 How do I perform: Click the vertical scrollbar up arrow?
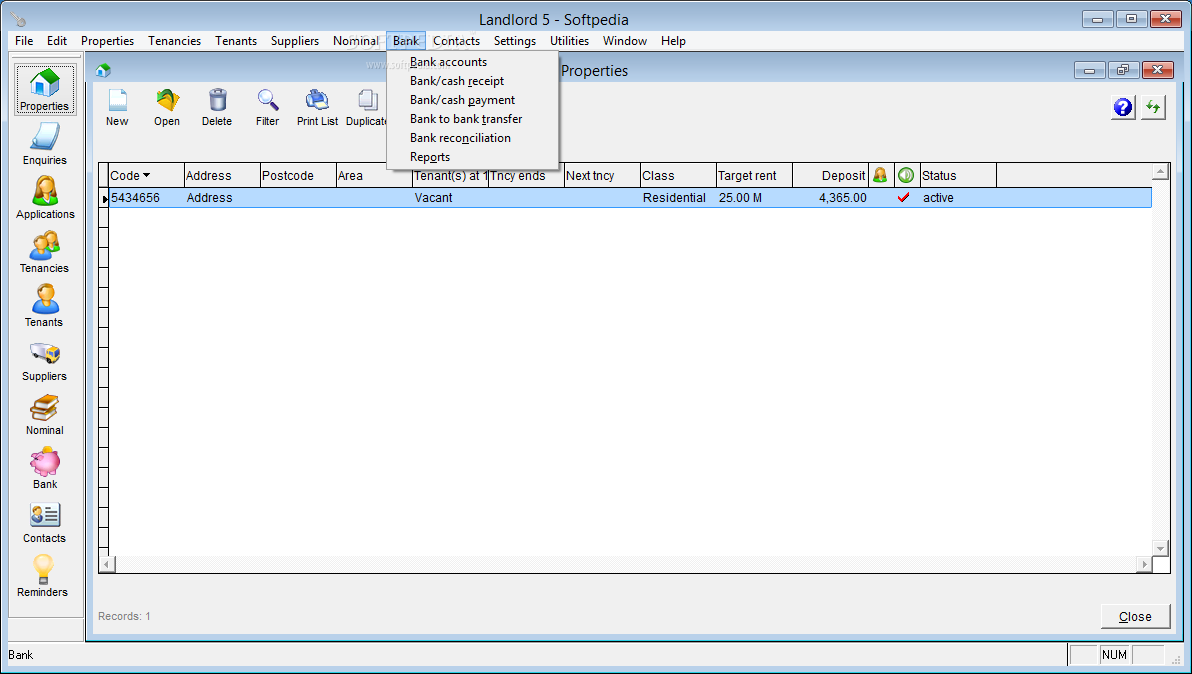(1160, 172)
